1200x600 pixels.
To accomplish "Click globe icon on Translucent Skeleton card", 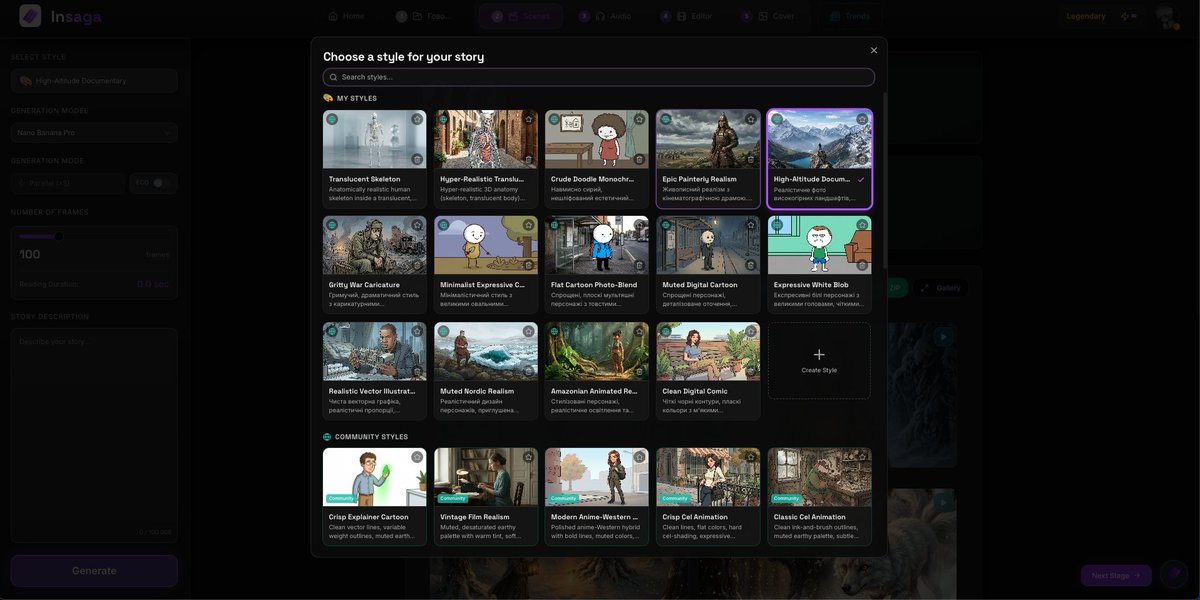I will point(332,119).
